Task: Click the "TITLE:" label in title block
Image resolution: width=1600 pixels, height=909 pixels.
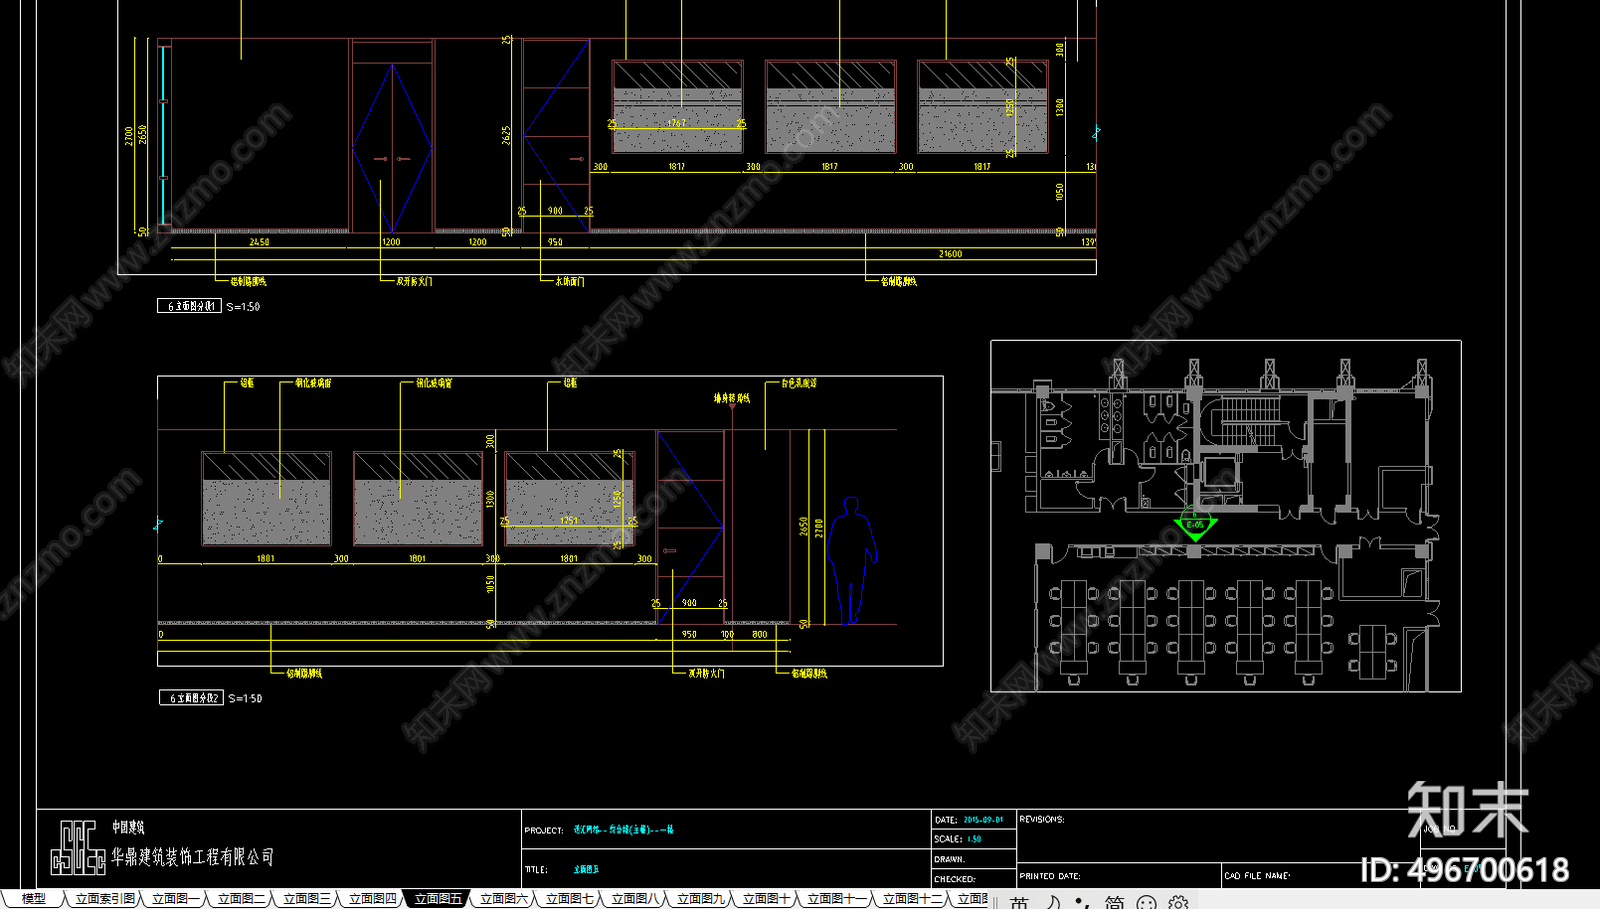Action: 536,870
